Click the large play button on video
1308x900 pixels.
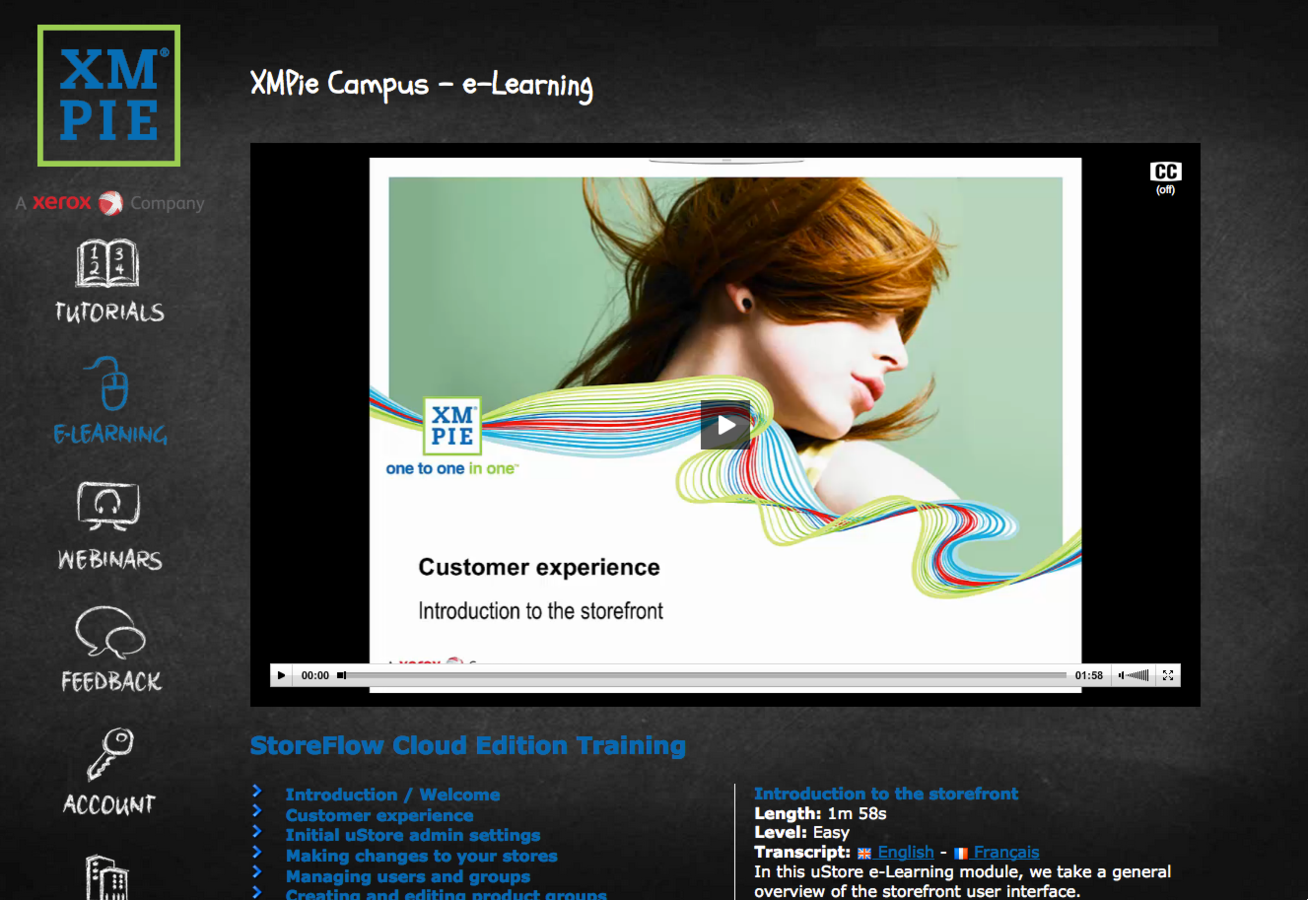click(725, 425)
